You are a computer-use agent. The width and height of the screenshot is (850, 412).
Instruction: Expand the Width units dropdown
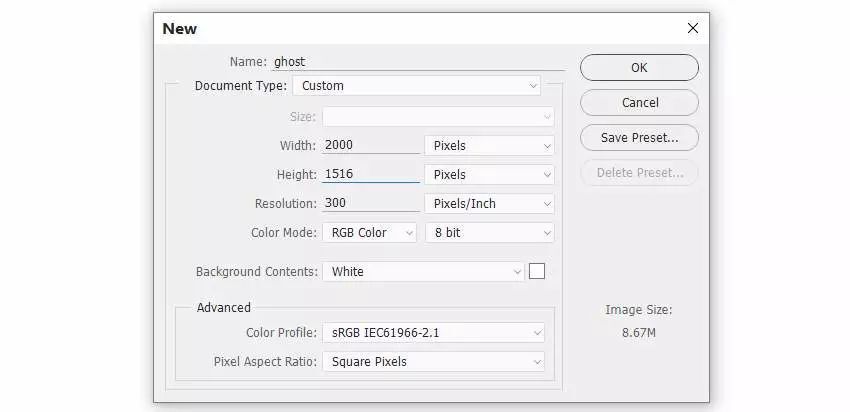[489, 145]
